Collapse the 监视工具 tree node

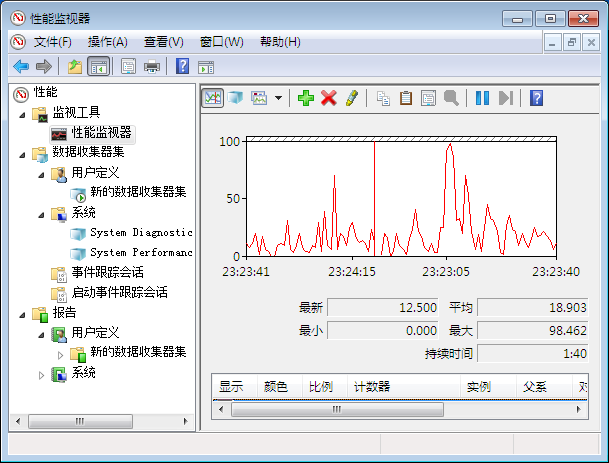23,115
